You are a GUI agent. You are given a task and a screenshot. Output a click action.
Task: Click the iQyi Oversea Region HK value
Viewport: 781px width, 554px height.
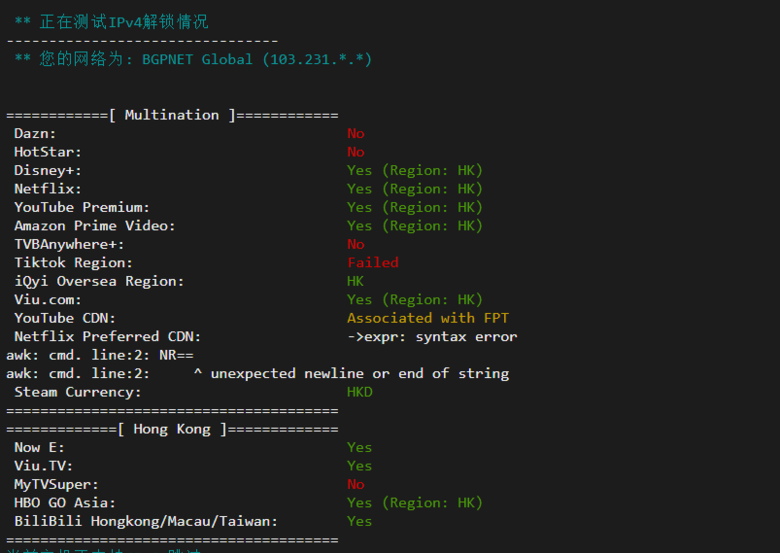tap(356, 281)
